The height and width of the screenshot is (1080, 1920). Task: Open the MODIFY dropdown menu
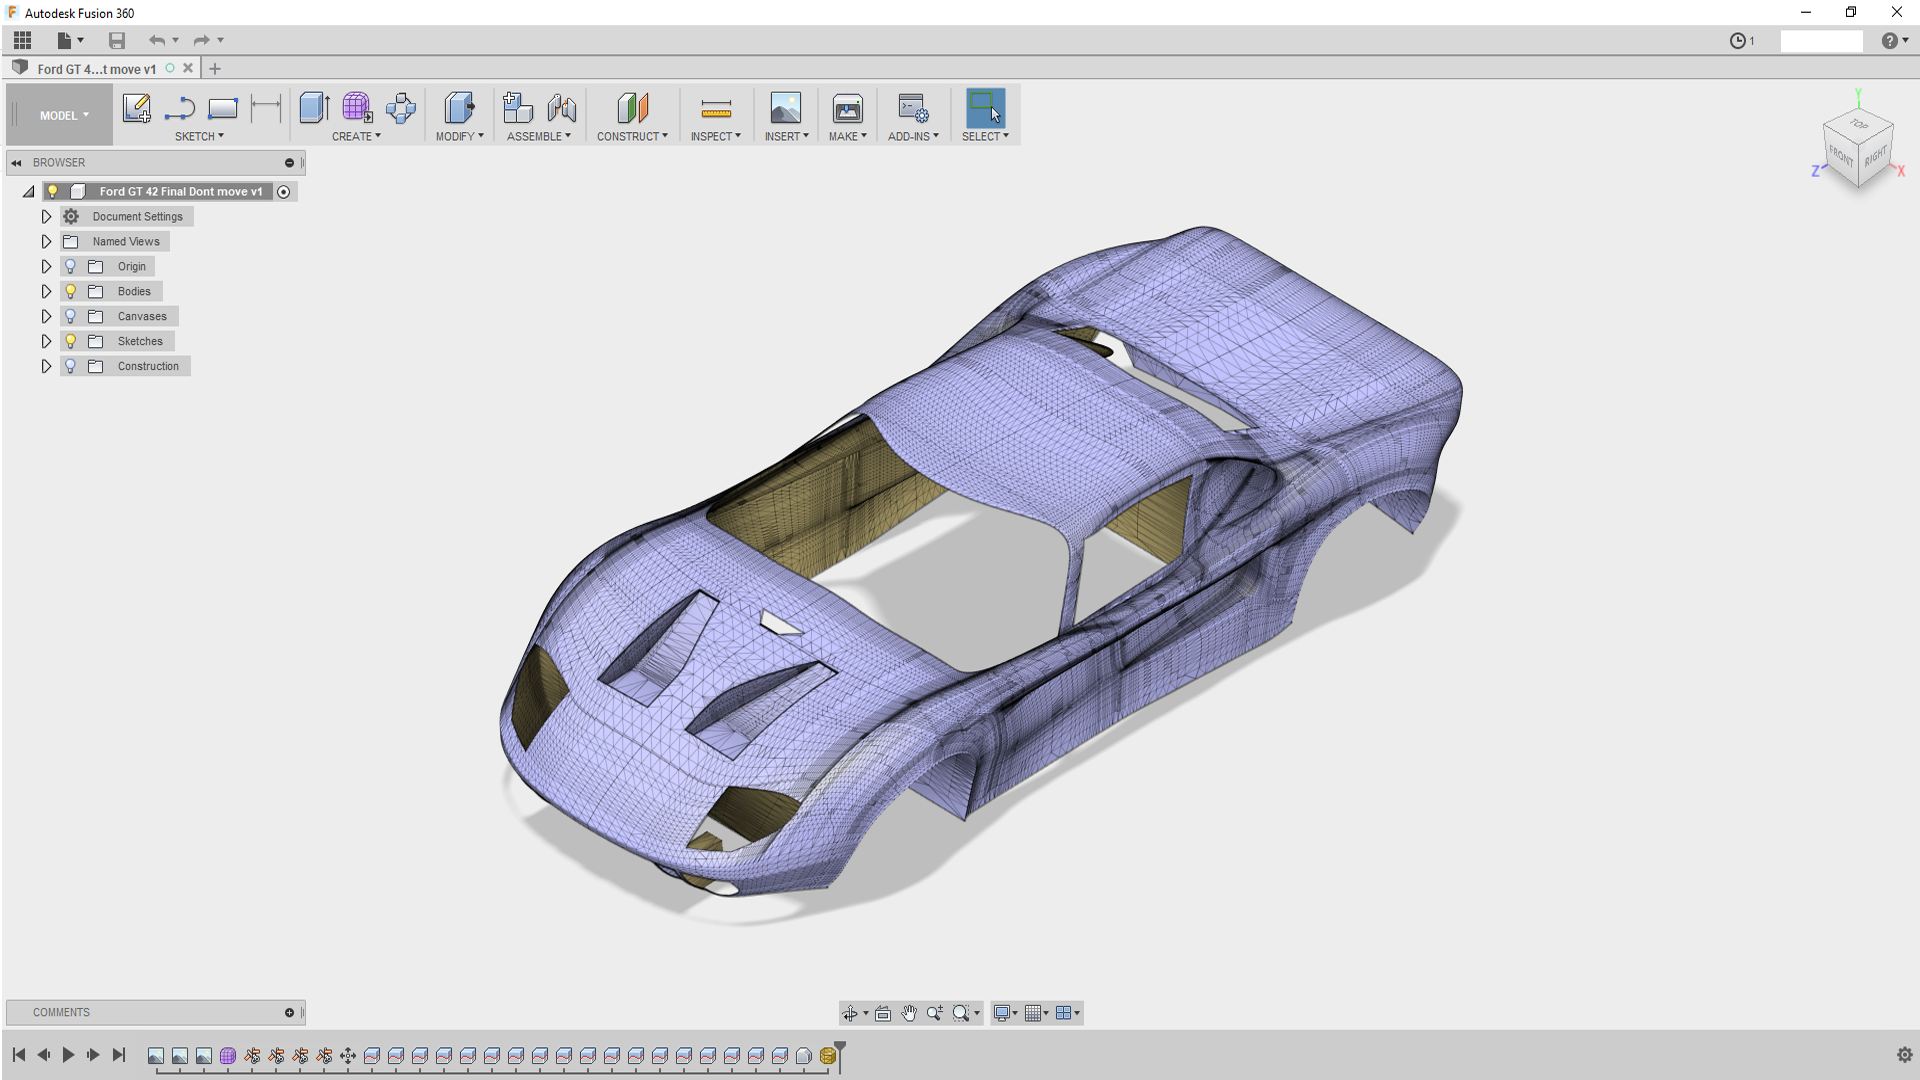pyautogui.click(x=459, y=135)
